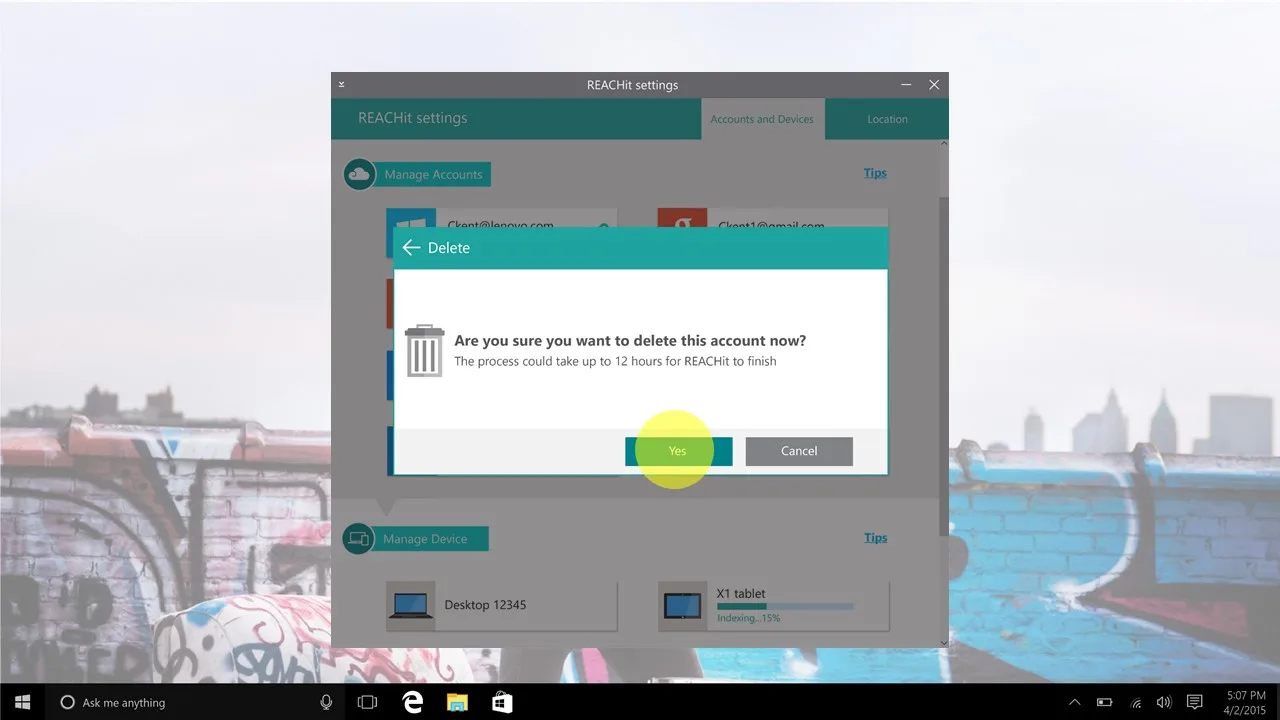Confirm account deletion with Yes
This screenshot has width=1280, height=720.
678,451
